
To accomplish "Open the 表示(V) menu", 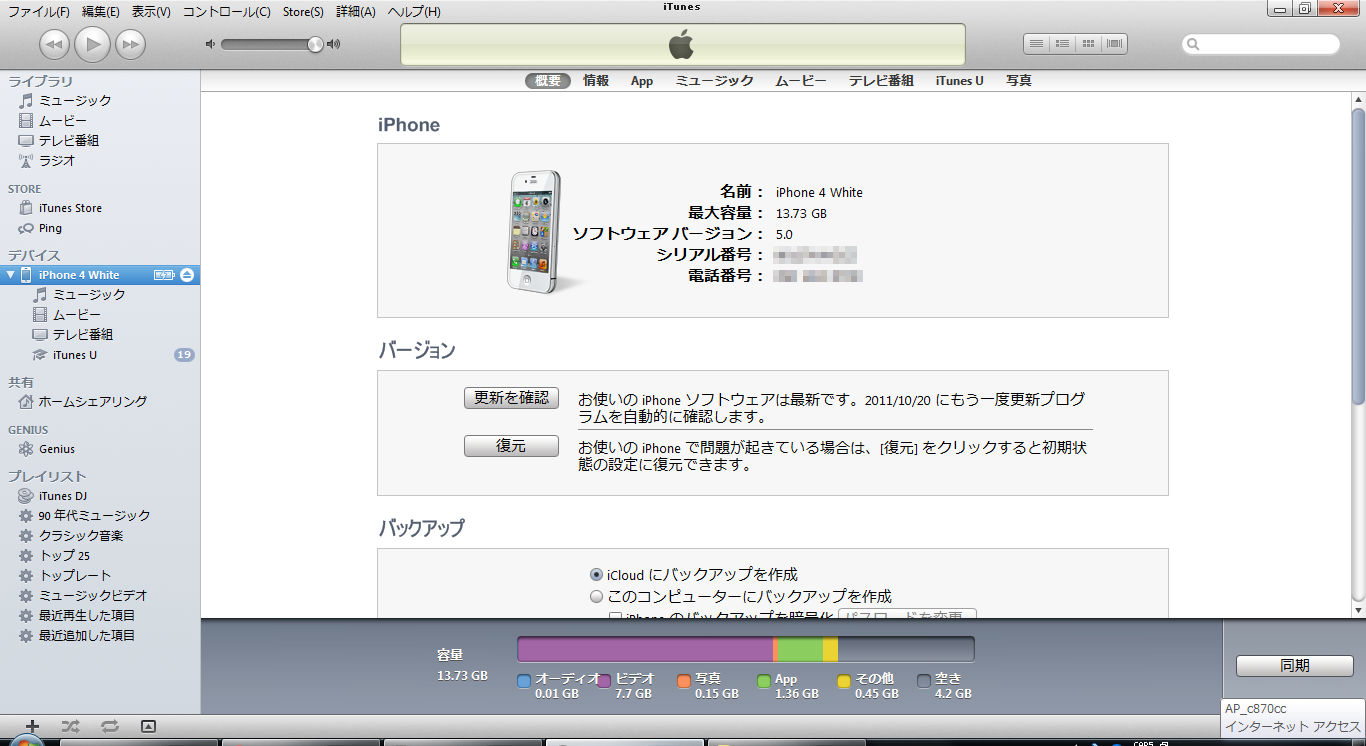I will click(x=151, y=12).
